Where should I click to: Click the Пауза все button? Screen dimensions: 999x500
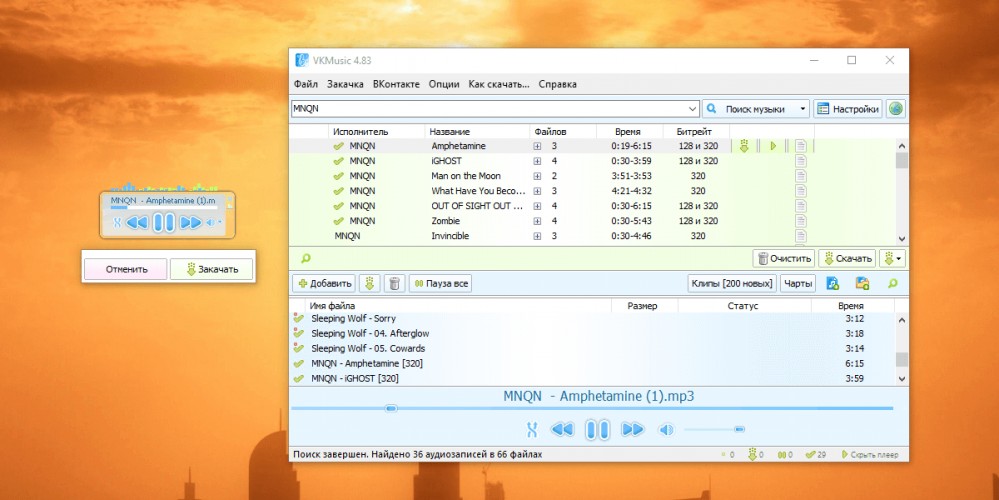click(x=440, y=283)
